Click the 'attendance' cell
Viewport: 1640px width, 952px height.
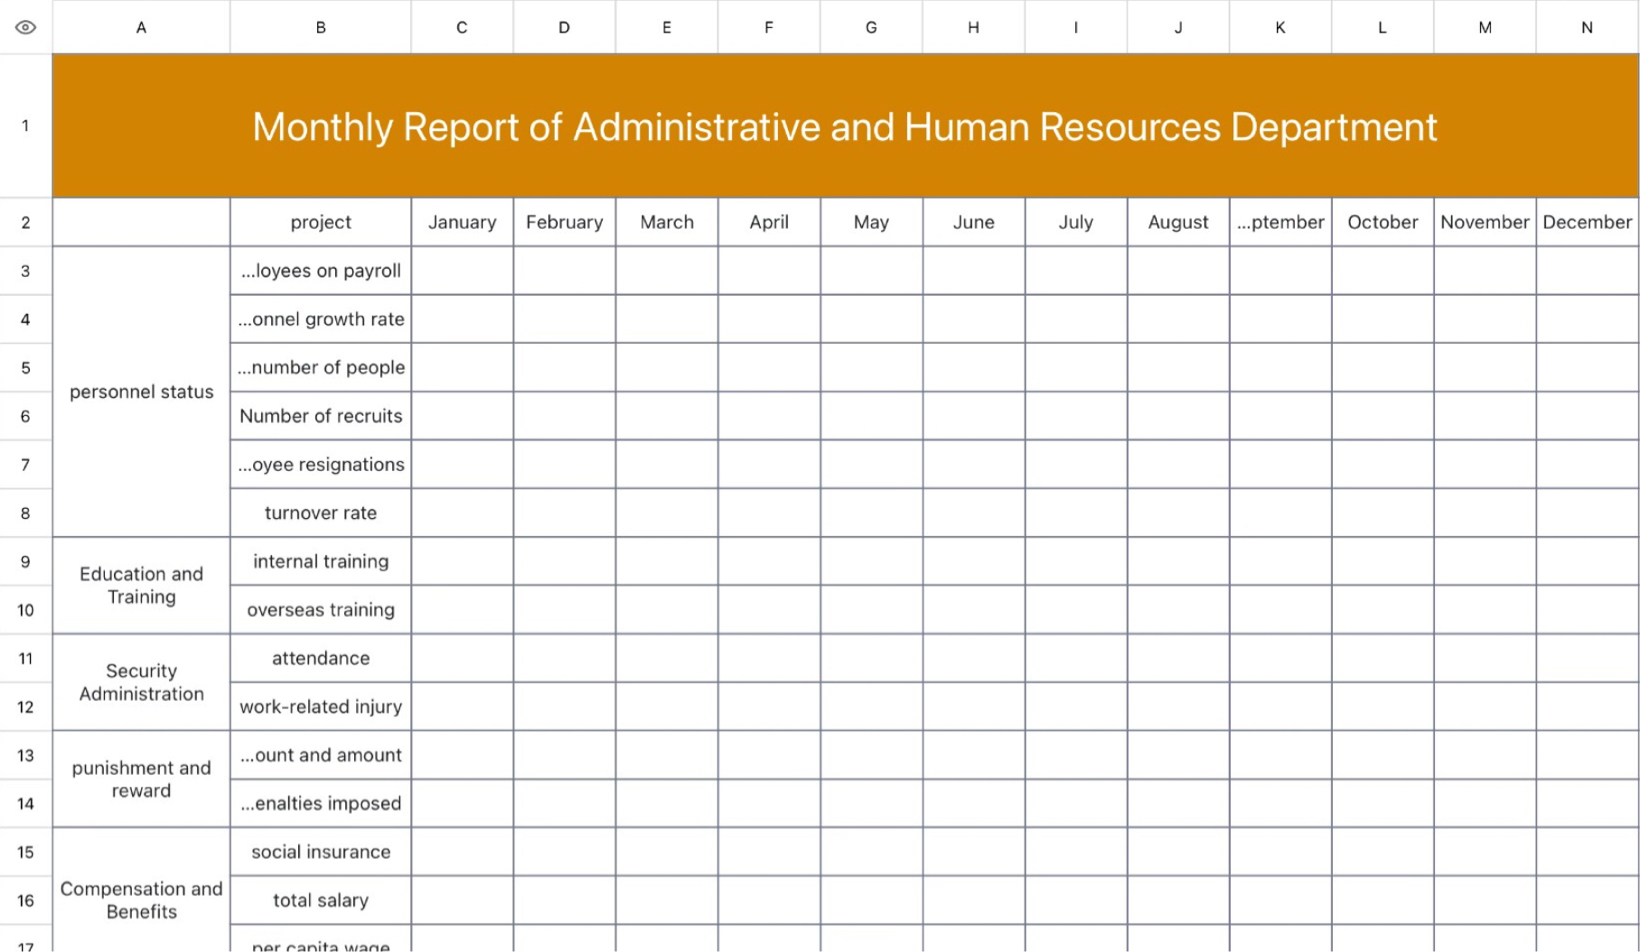321,658
